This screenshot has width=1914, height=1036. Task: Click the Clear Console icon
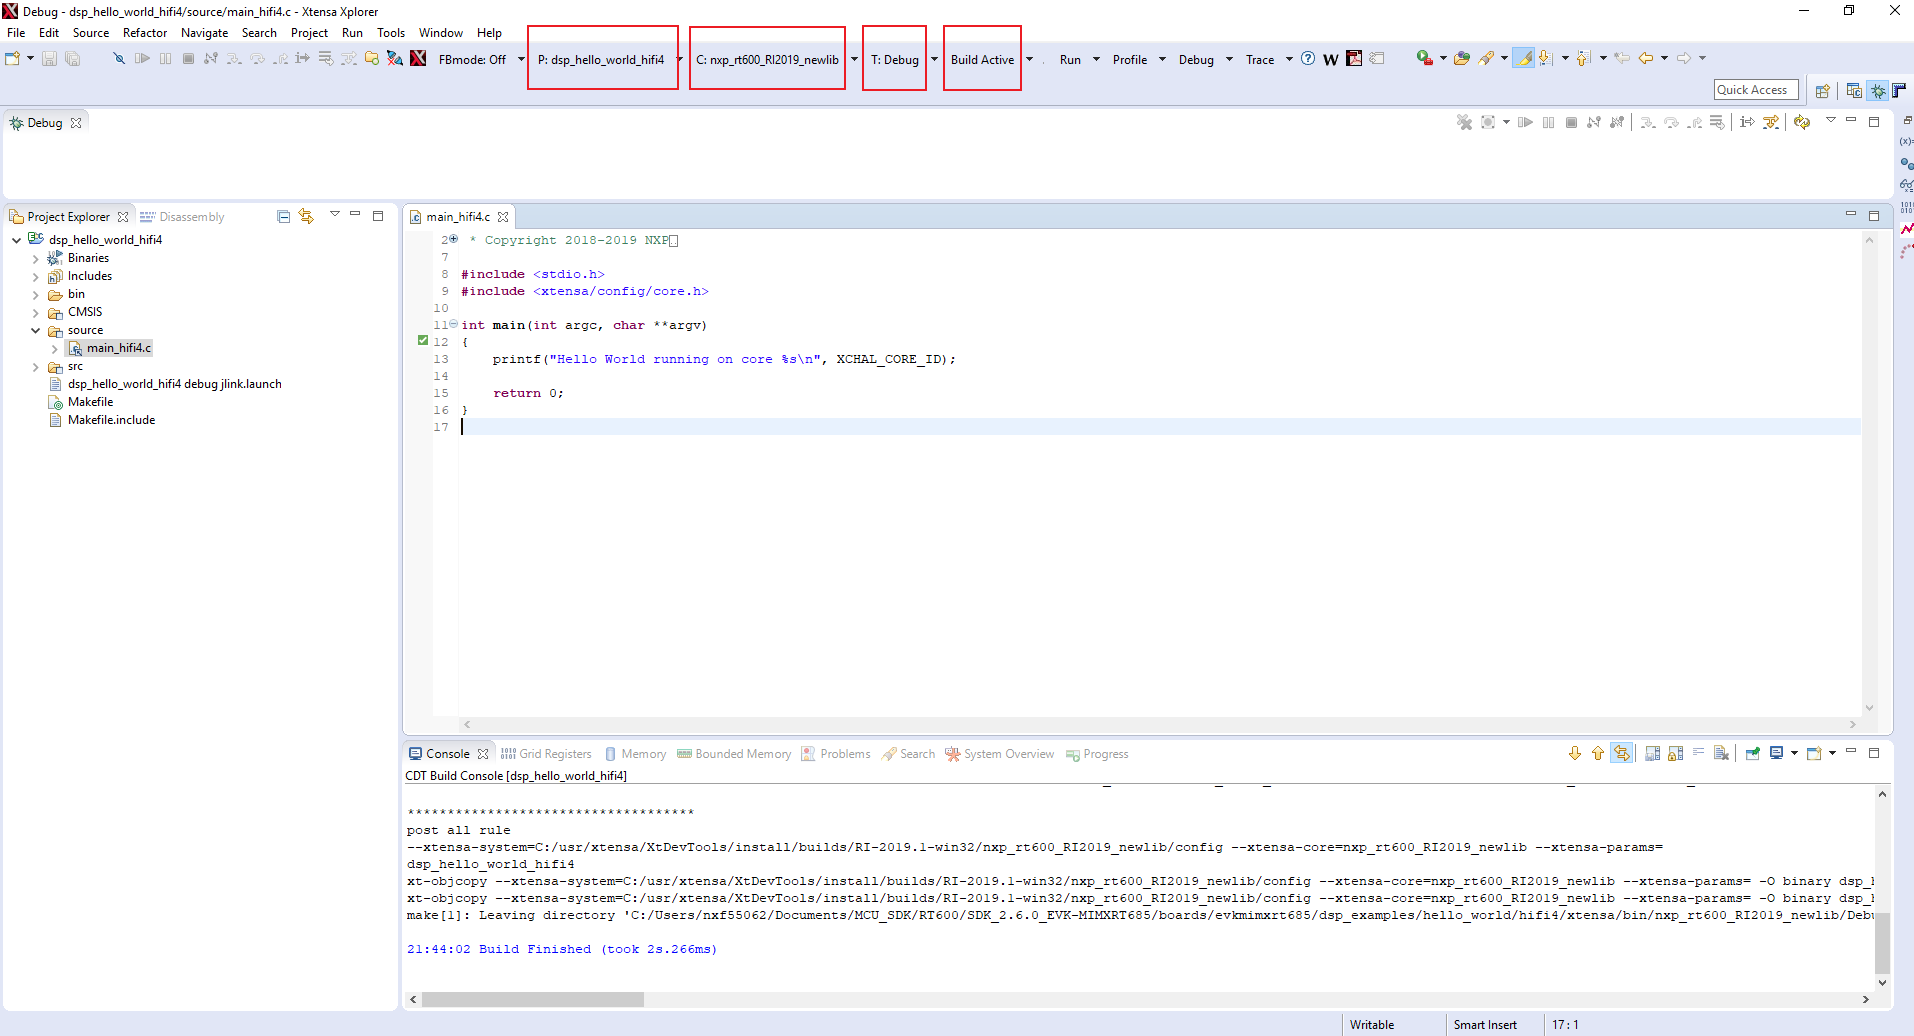1721,753
